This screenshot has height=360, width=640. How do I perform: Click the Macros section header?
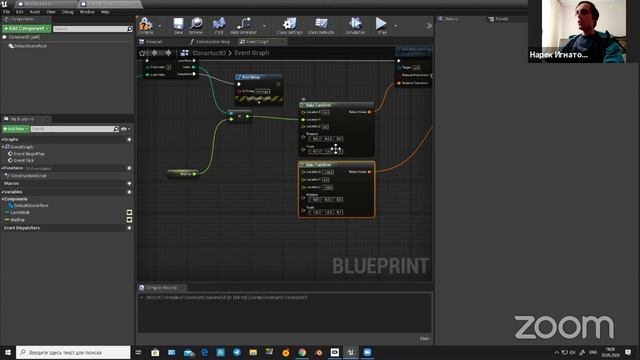click(x=11, y=184)
